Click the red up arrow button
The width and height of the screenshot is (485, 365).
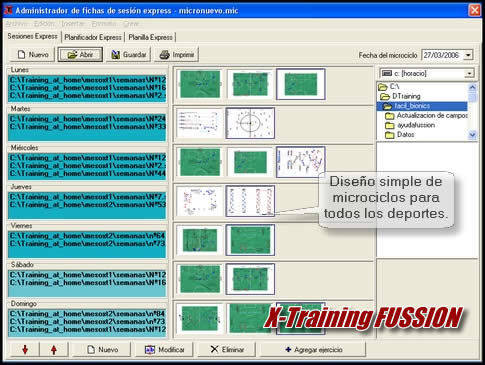pos(54,350)
